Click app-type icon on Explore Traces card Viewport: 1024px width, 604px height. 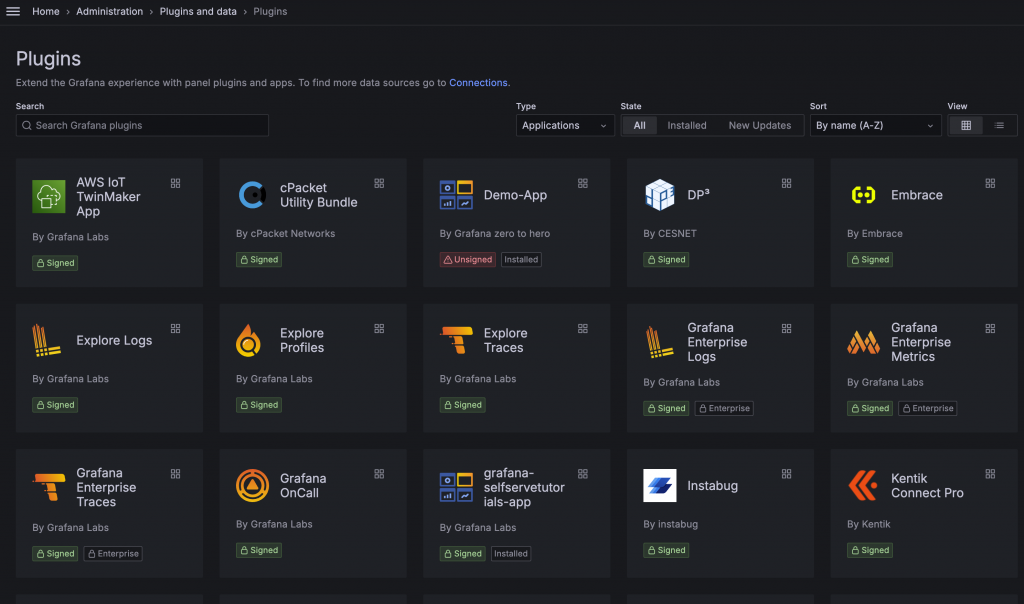tap(583, 328)
